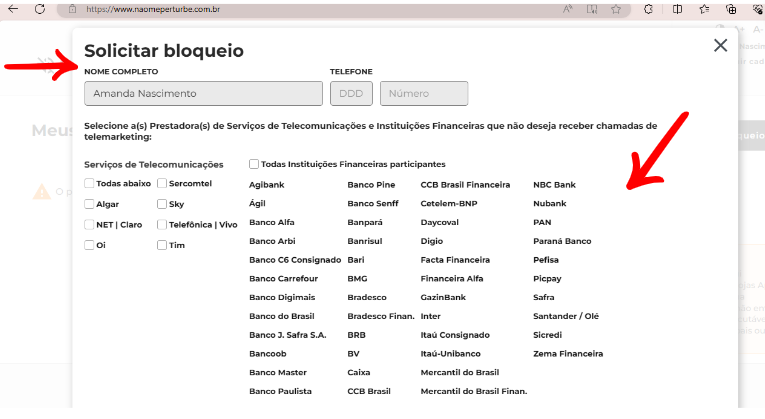Click Banco J. Safra S.A. entry
Image resolution: width=765 pixels, height=419 pixels.
tap(288, 335)
